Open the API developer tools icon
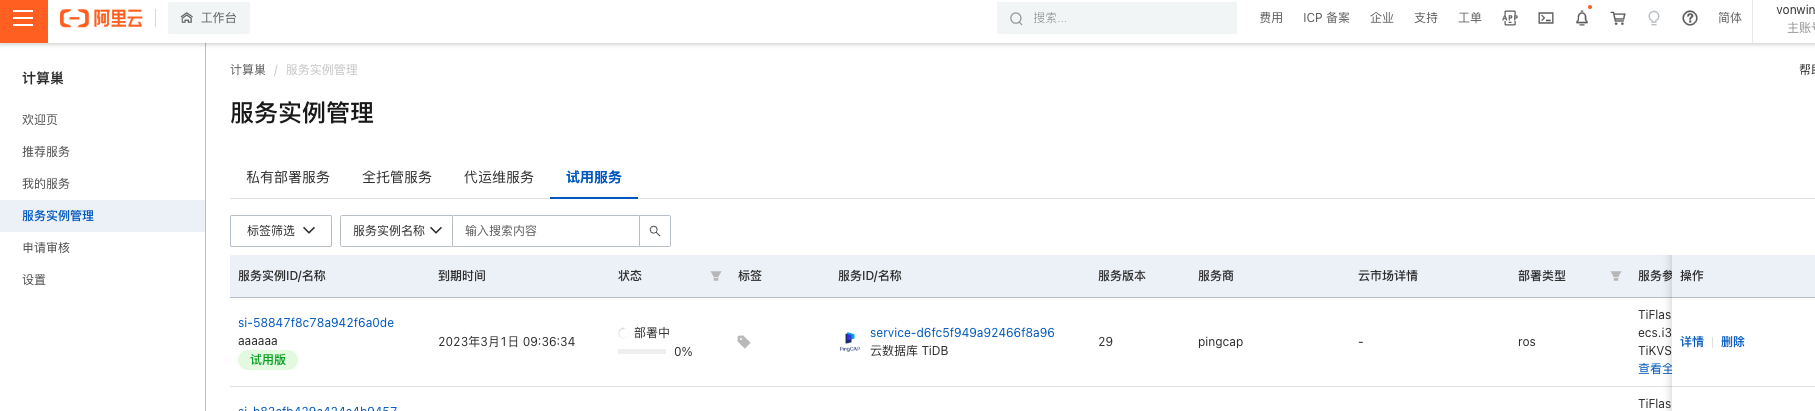Screen dimensions: 1815x411 pyautogui.click(x=1510, y=18)
